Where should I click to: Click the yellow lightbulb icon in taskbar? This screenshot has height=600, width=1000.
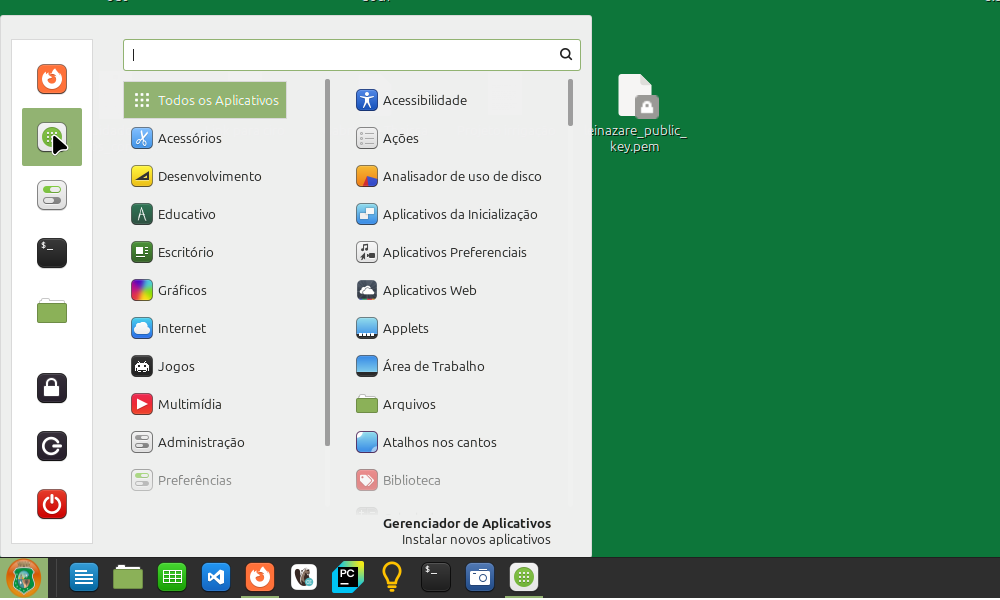(x=392, y=577)
